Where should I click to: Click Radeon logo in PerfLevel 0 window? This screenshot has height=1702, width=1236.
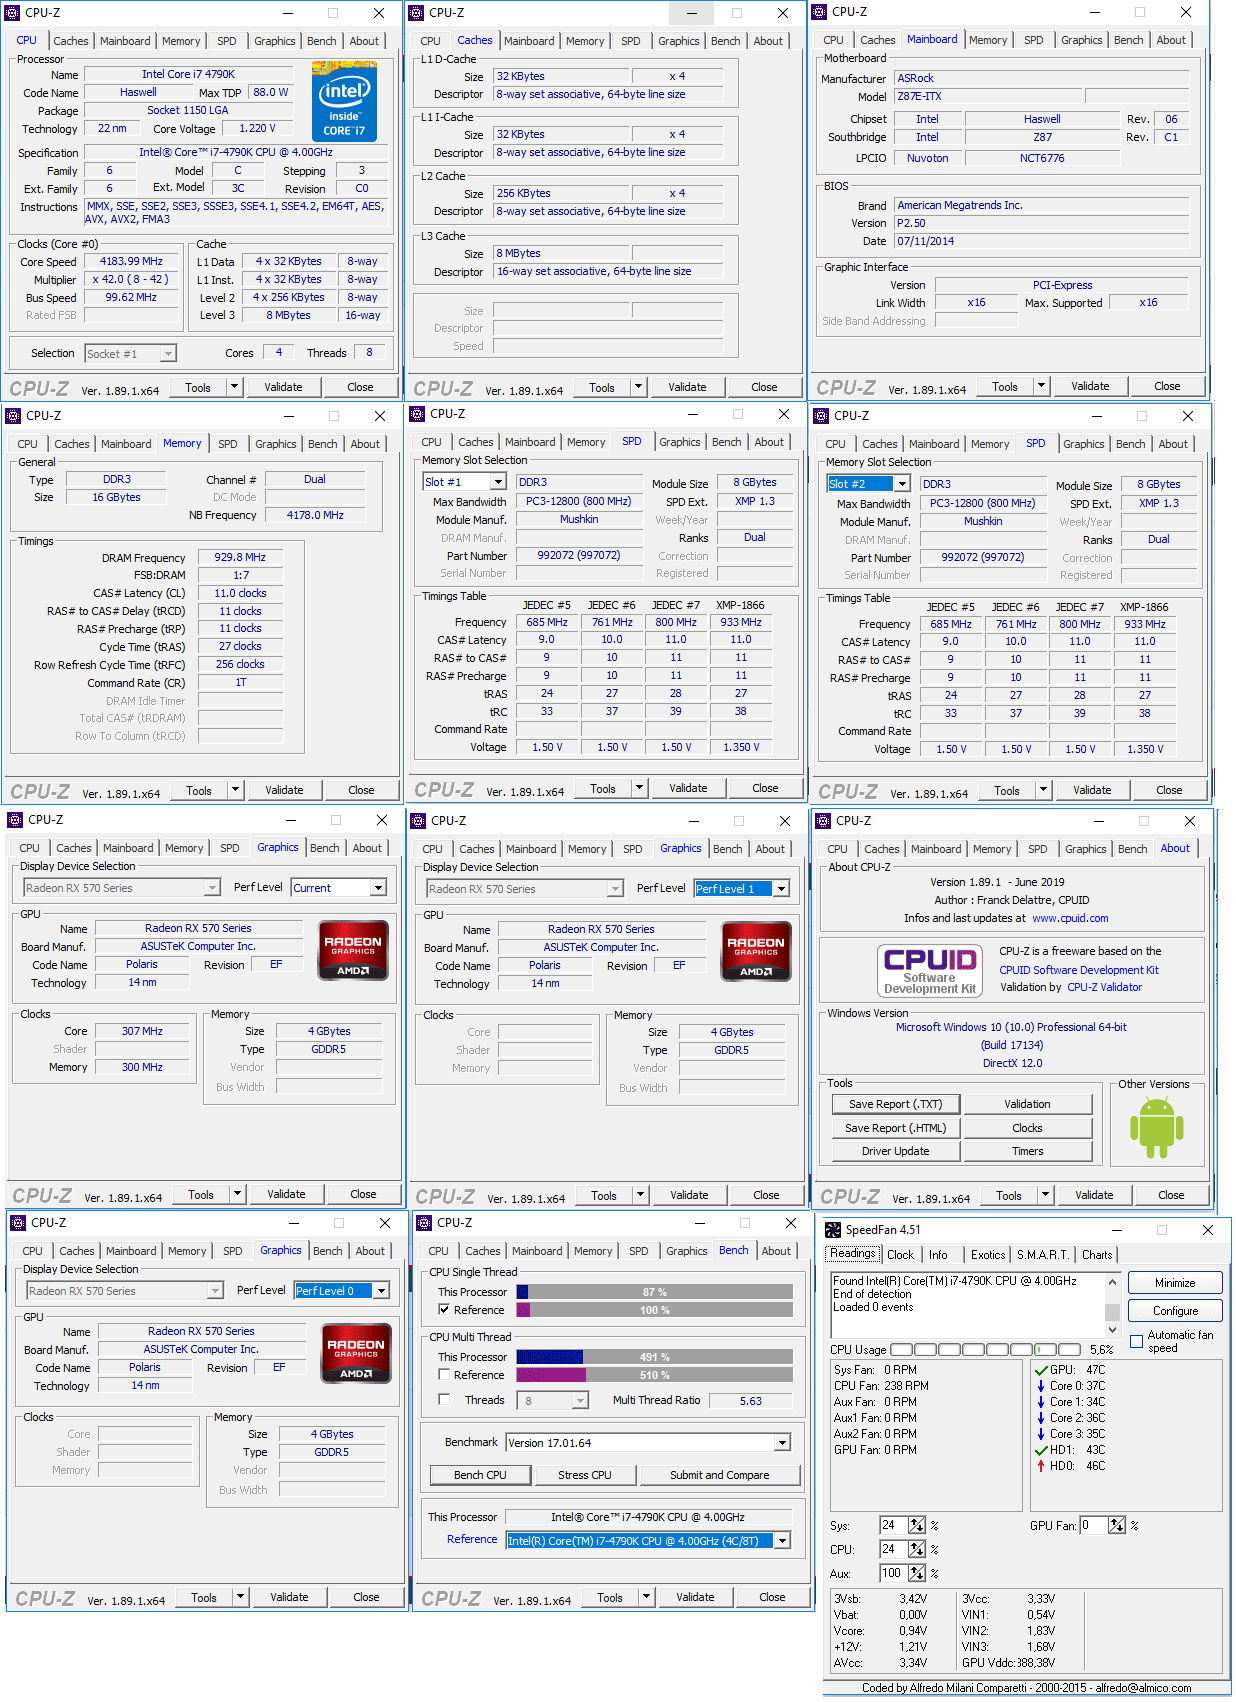356,1354
